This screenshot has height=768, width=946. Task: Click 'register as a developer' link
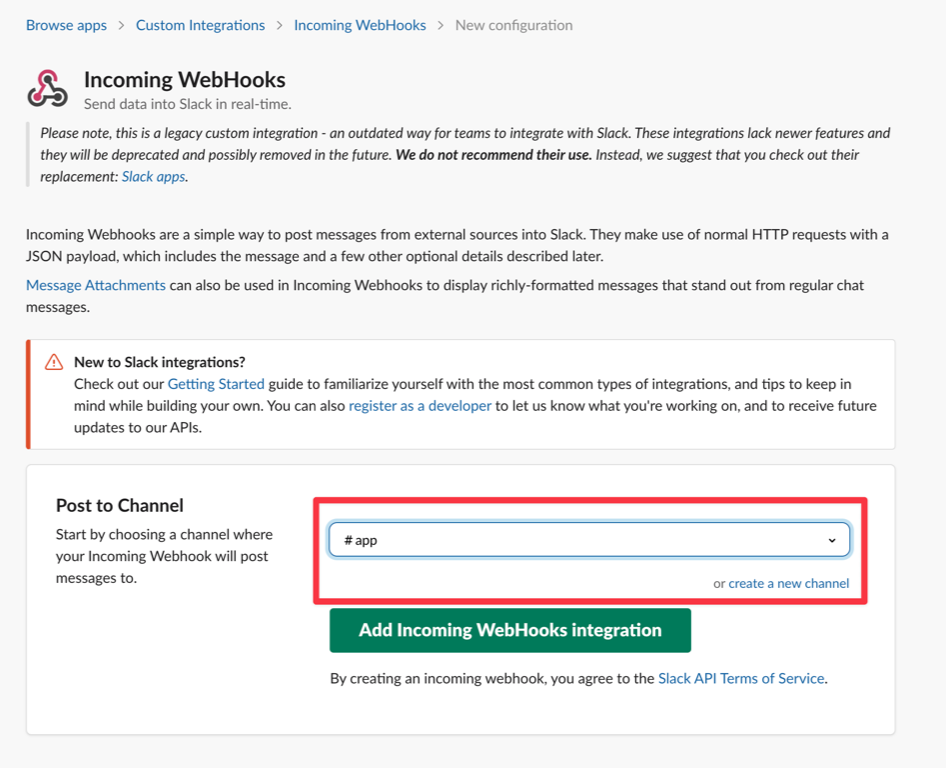point(420,406)
